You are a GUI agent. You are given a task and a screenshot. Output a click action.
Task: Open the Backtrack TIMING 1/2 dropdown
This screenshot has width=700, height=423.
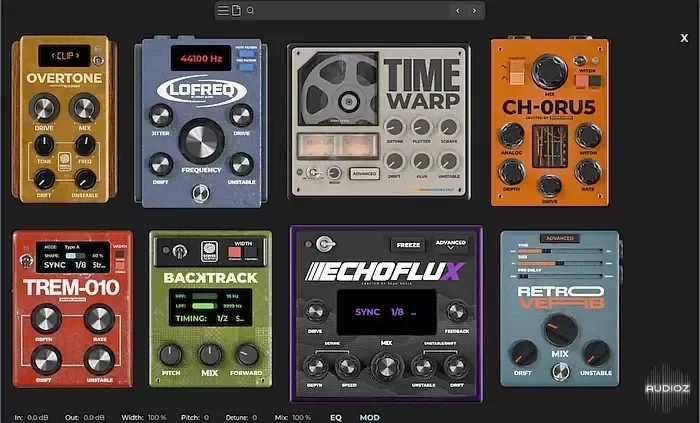point(222,318)
